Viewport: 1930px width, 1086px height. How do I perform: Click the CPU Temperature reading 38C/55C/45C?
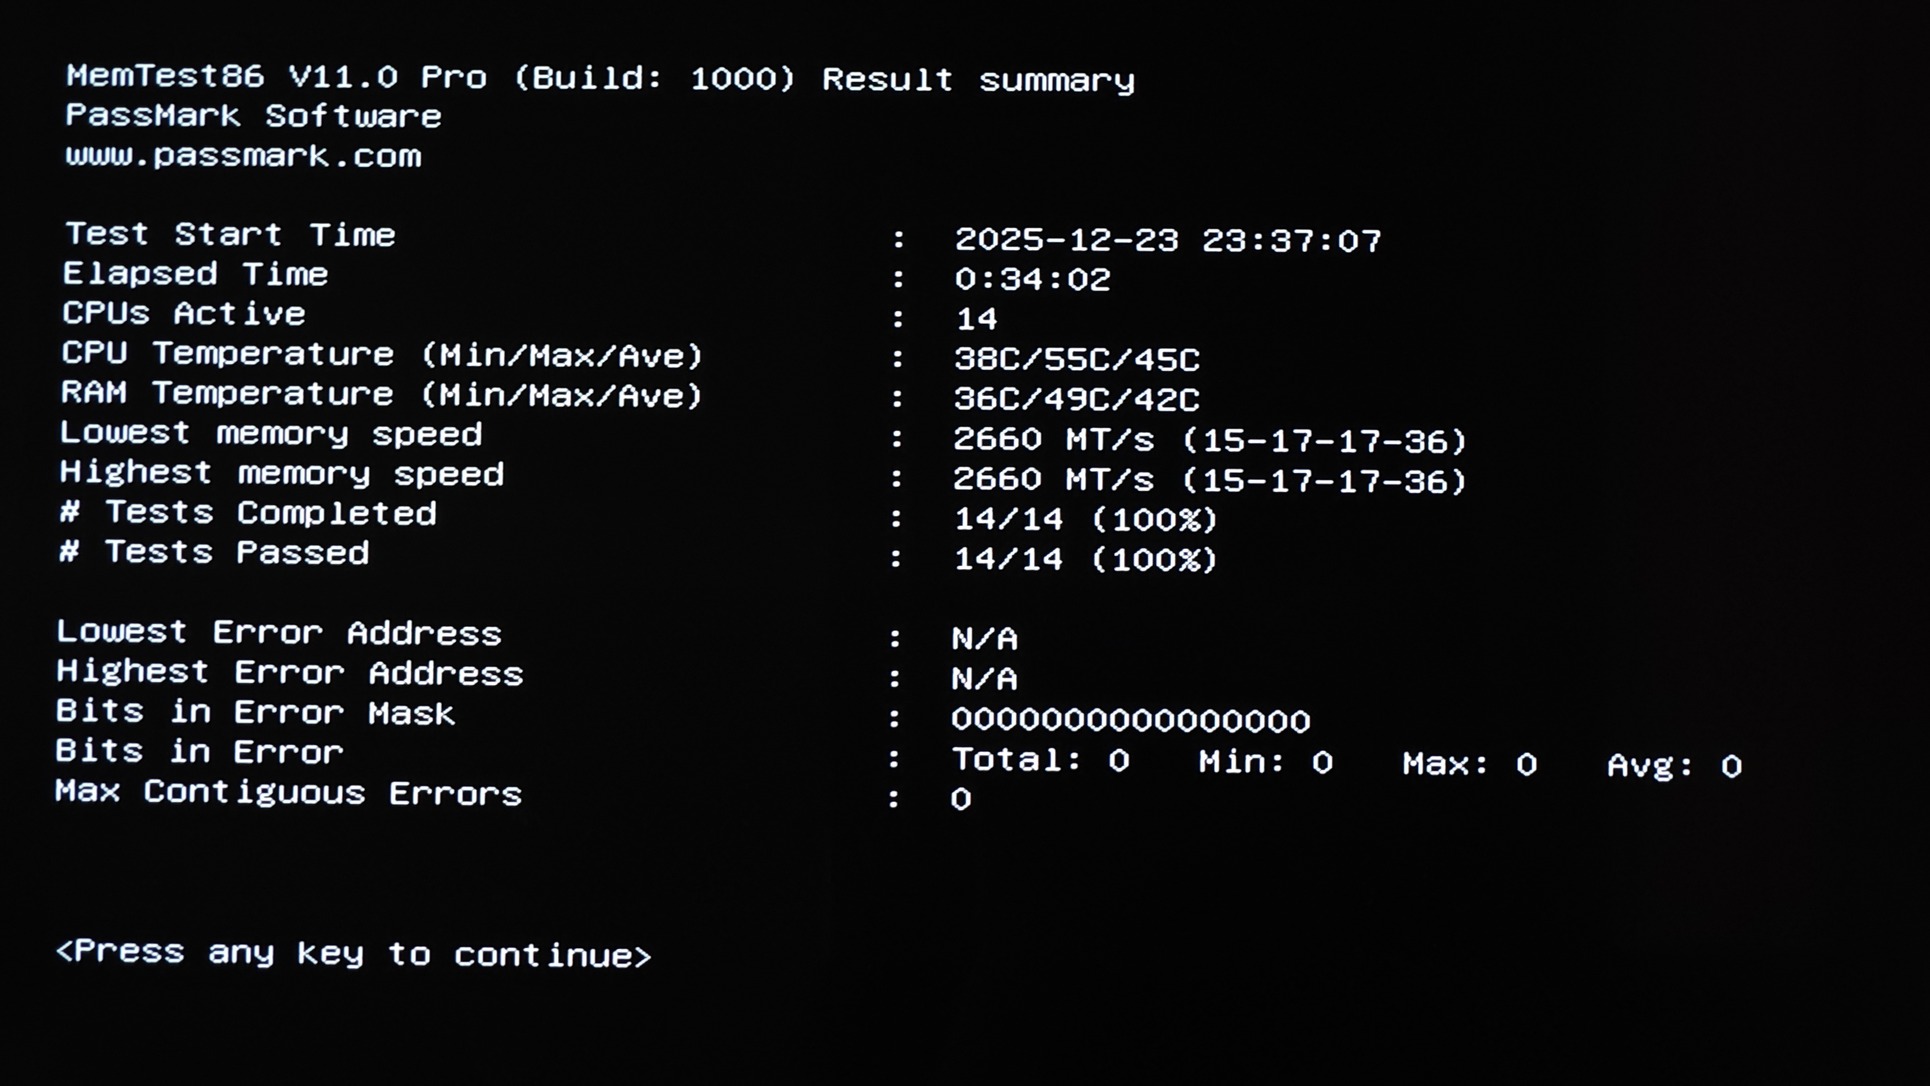pos(1076,359)
